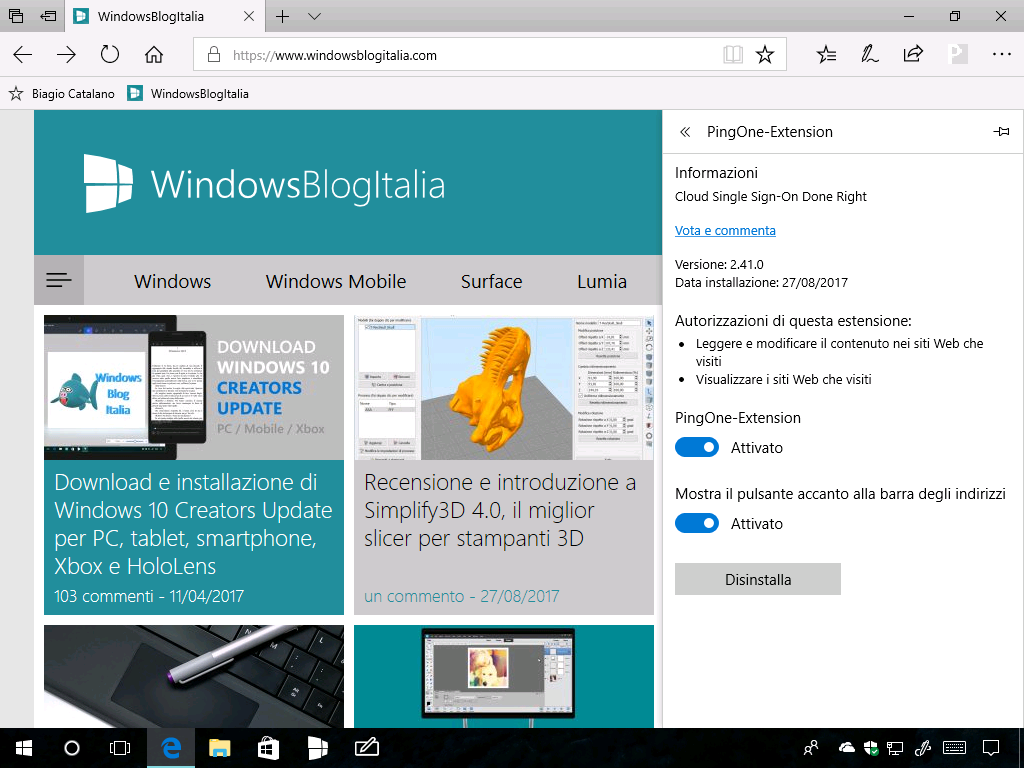Open Windows Defender shield tray icon
Screen dimensions: 1024x768
(871, 748)
